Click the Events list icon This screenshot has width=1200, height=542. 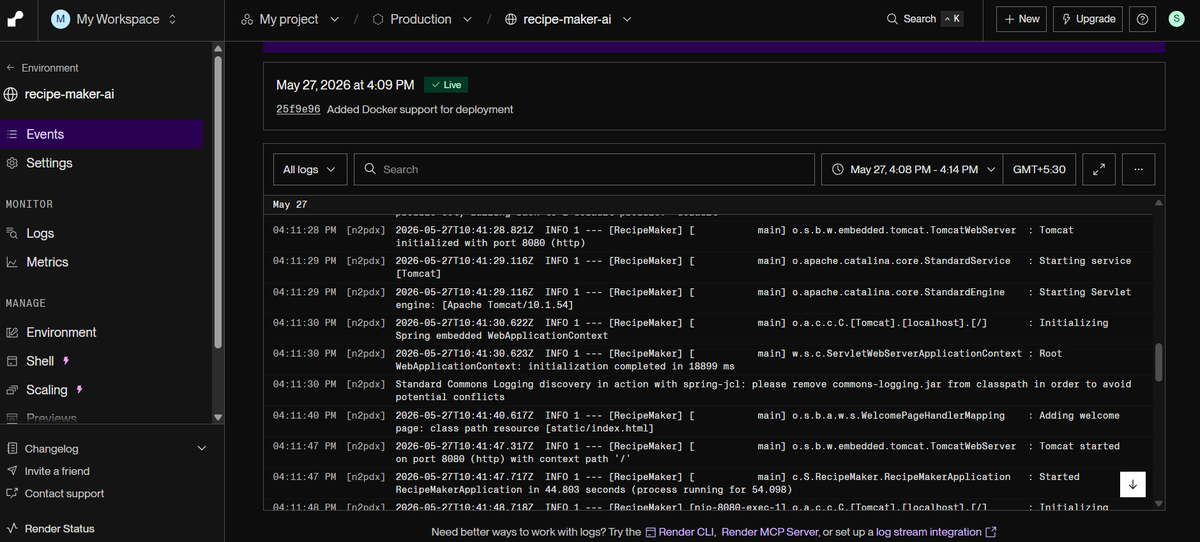12,134
